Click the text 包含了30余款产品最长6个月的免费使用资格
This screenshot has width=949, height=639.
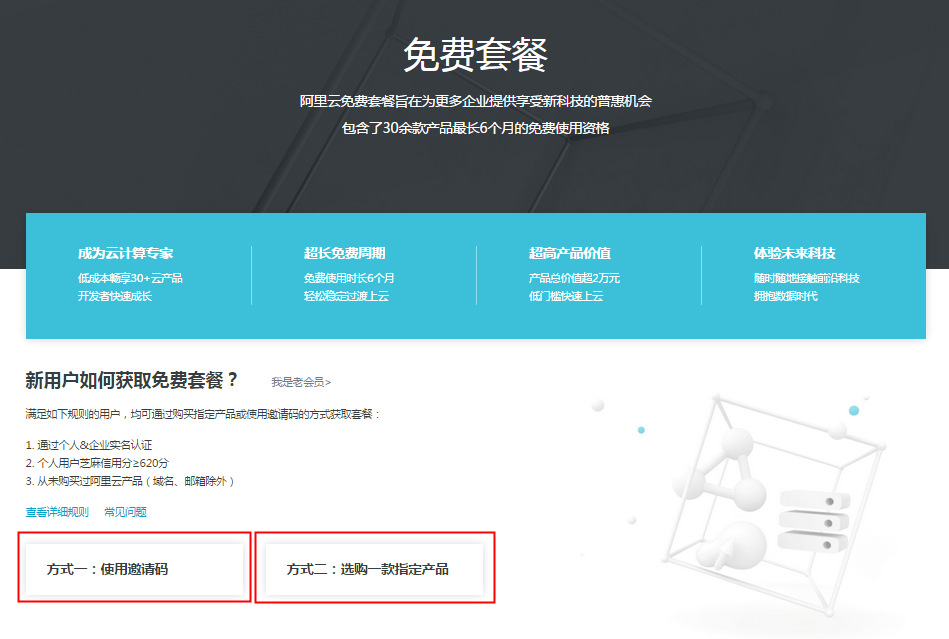click(x=476, y=128)
